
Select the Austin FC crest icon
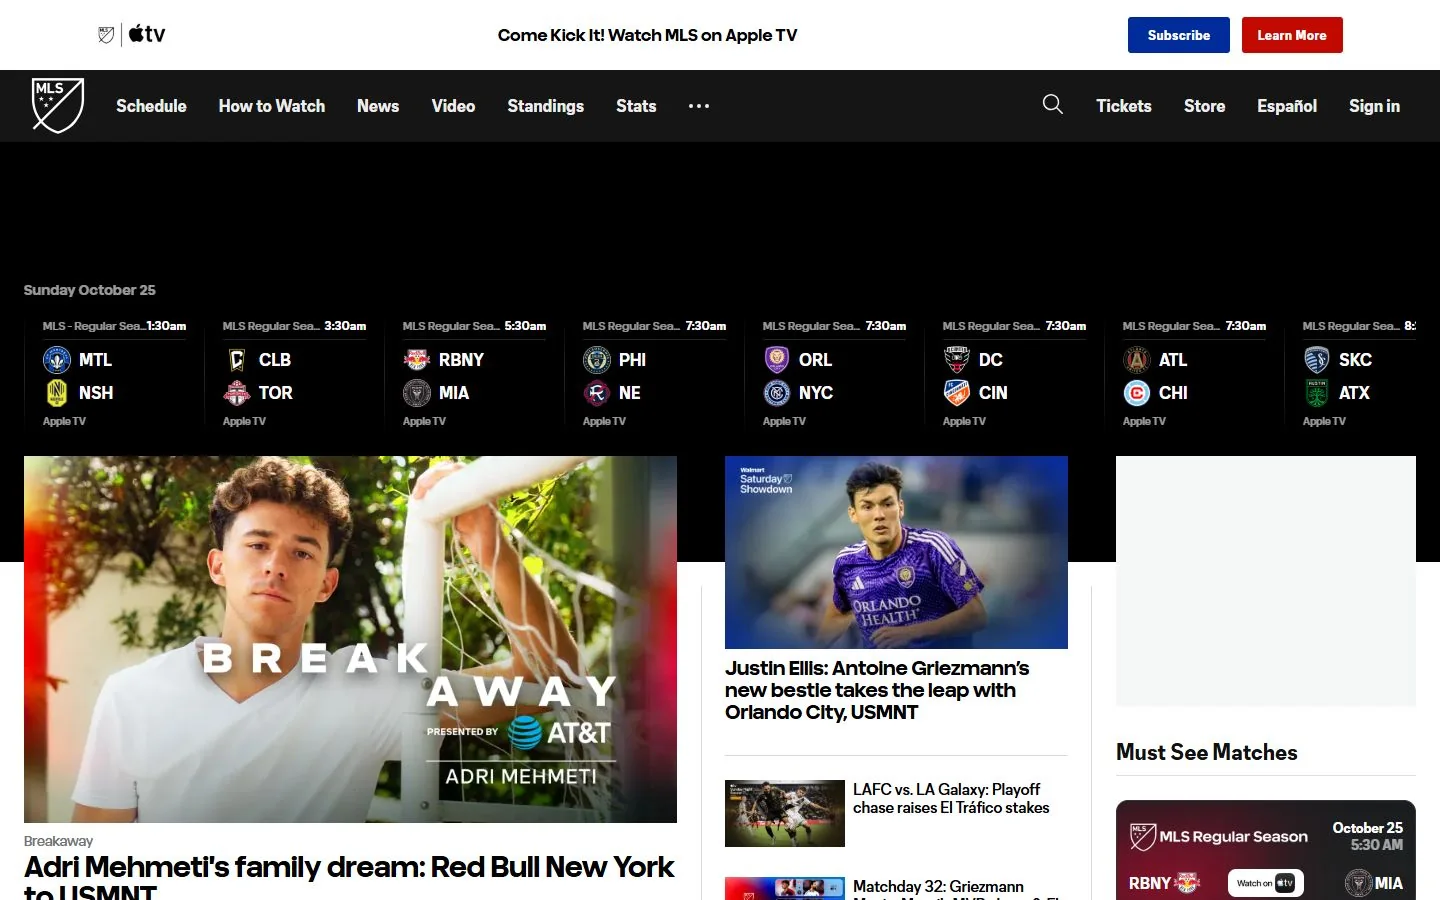pos(1317,393)
